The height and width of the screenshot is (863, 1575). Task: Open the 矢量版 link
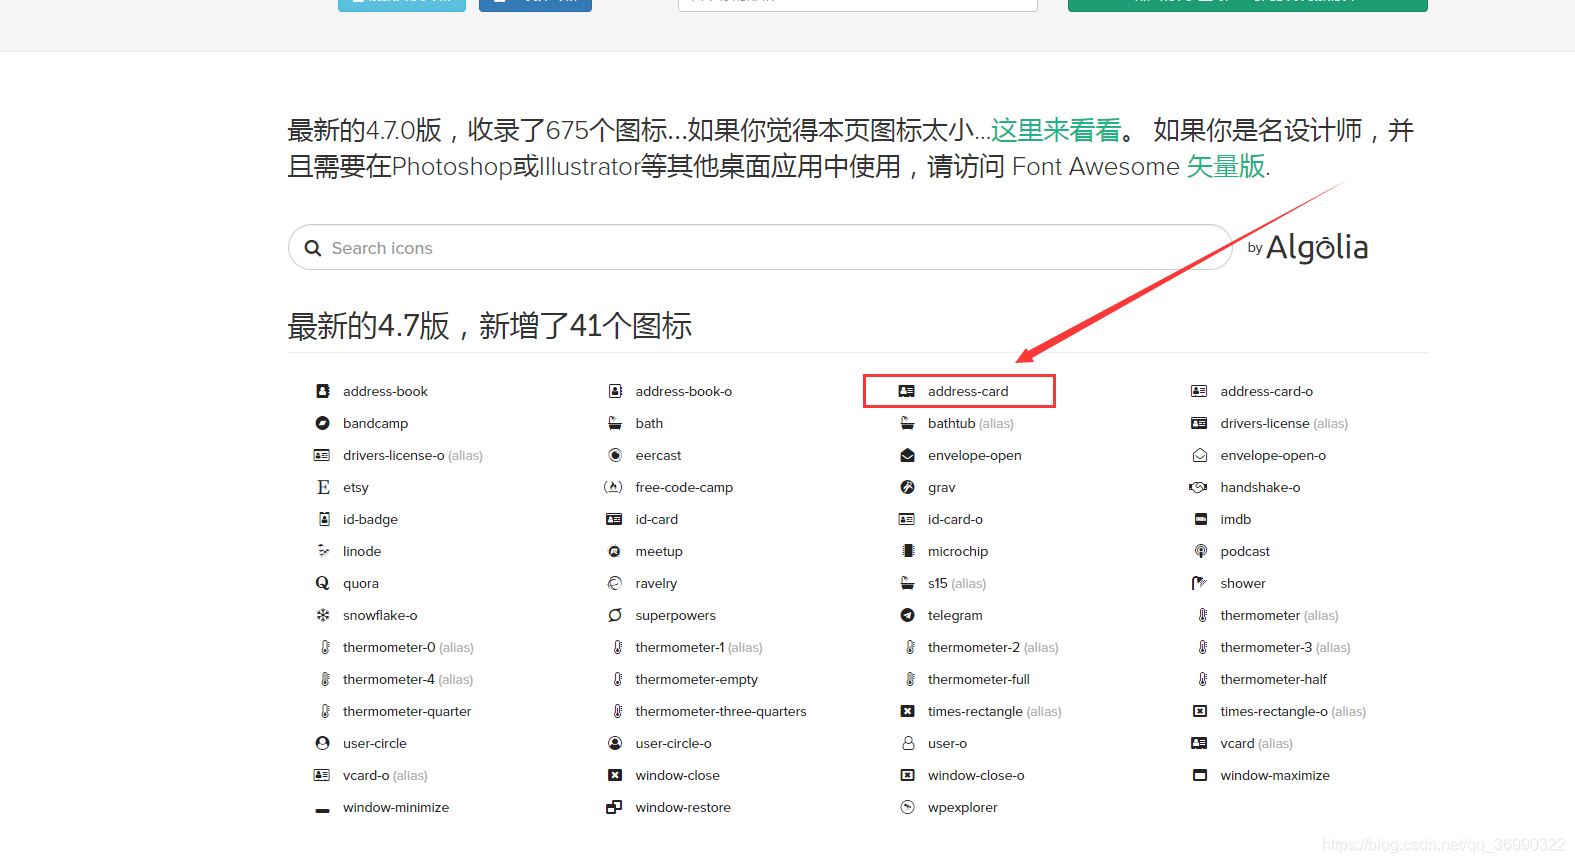[x=1226, y=166]
